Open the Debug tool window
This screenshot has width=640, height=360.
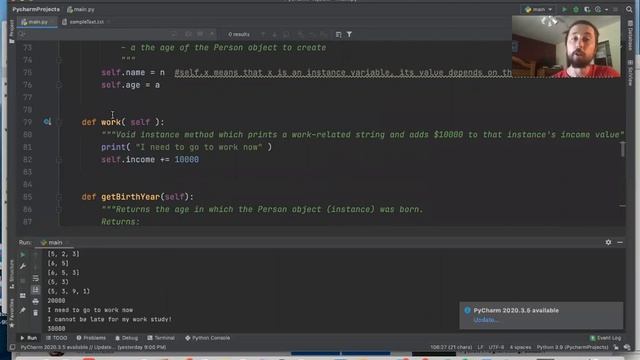pos(127,338)
